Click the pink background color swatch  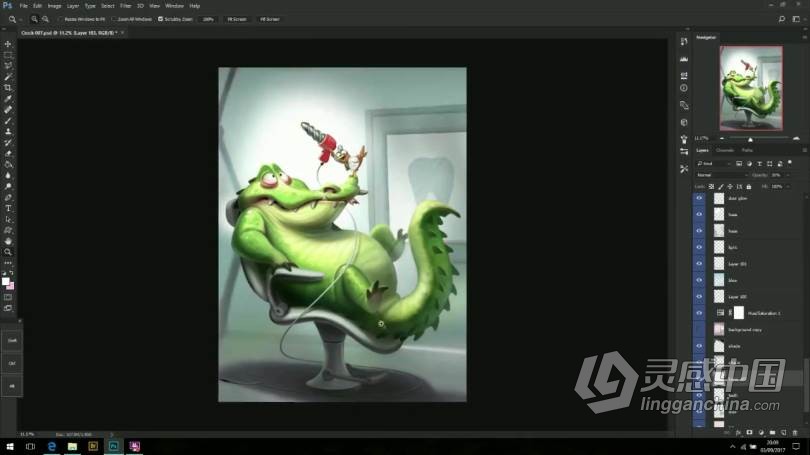click(11, 286)
